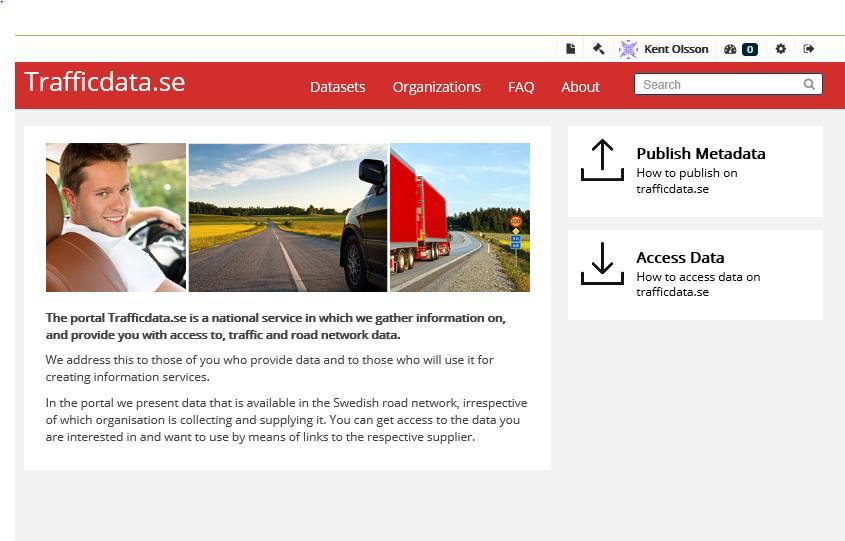Click the document page icon in top bar
Image resolution: width=845 pixels, height=541 pixels.
571,49
